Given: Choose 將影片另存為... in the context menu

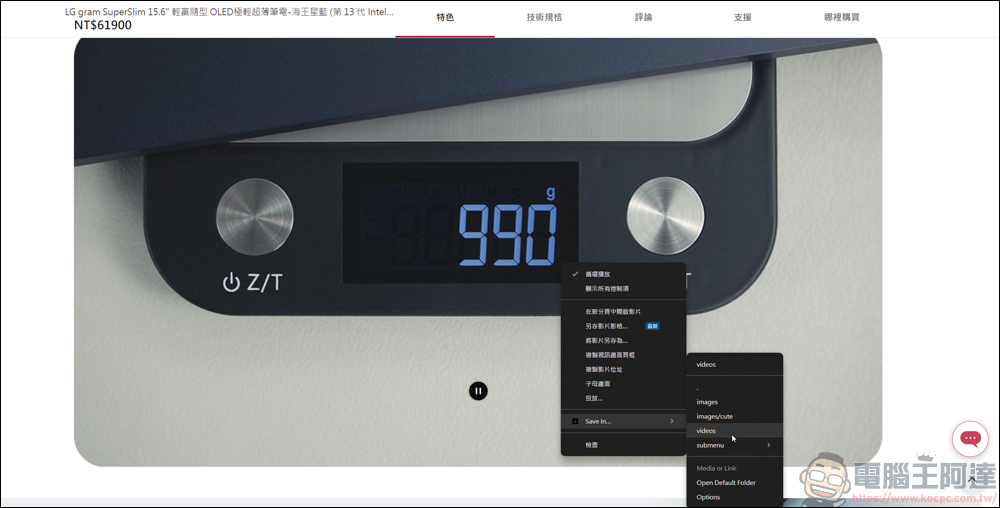Looking at the screenshot, I should click(623, 340).
